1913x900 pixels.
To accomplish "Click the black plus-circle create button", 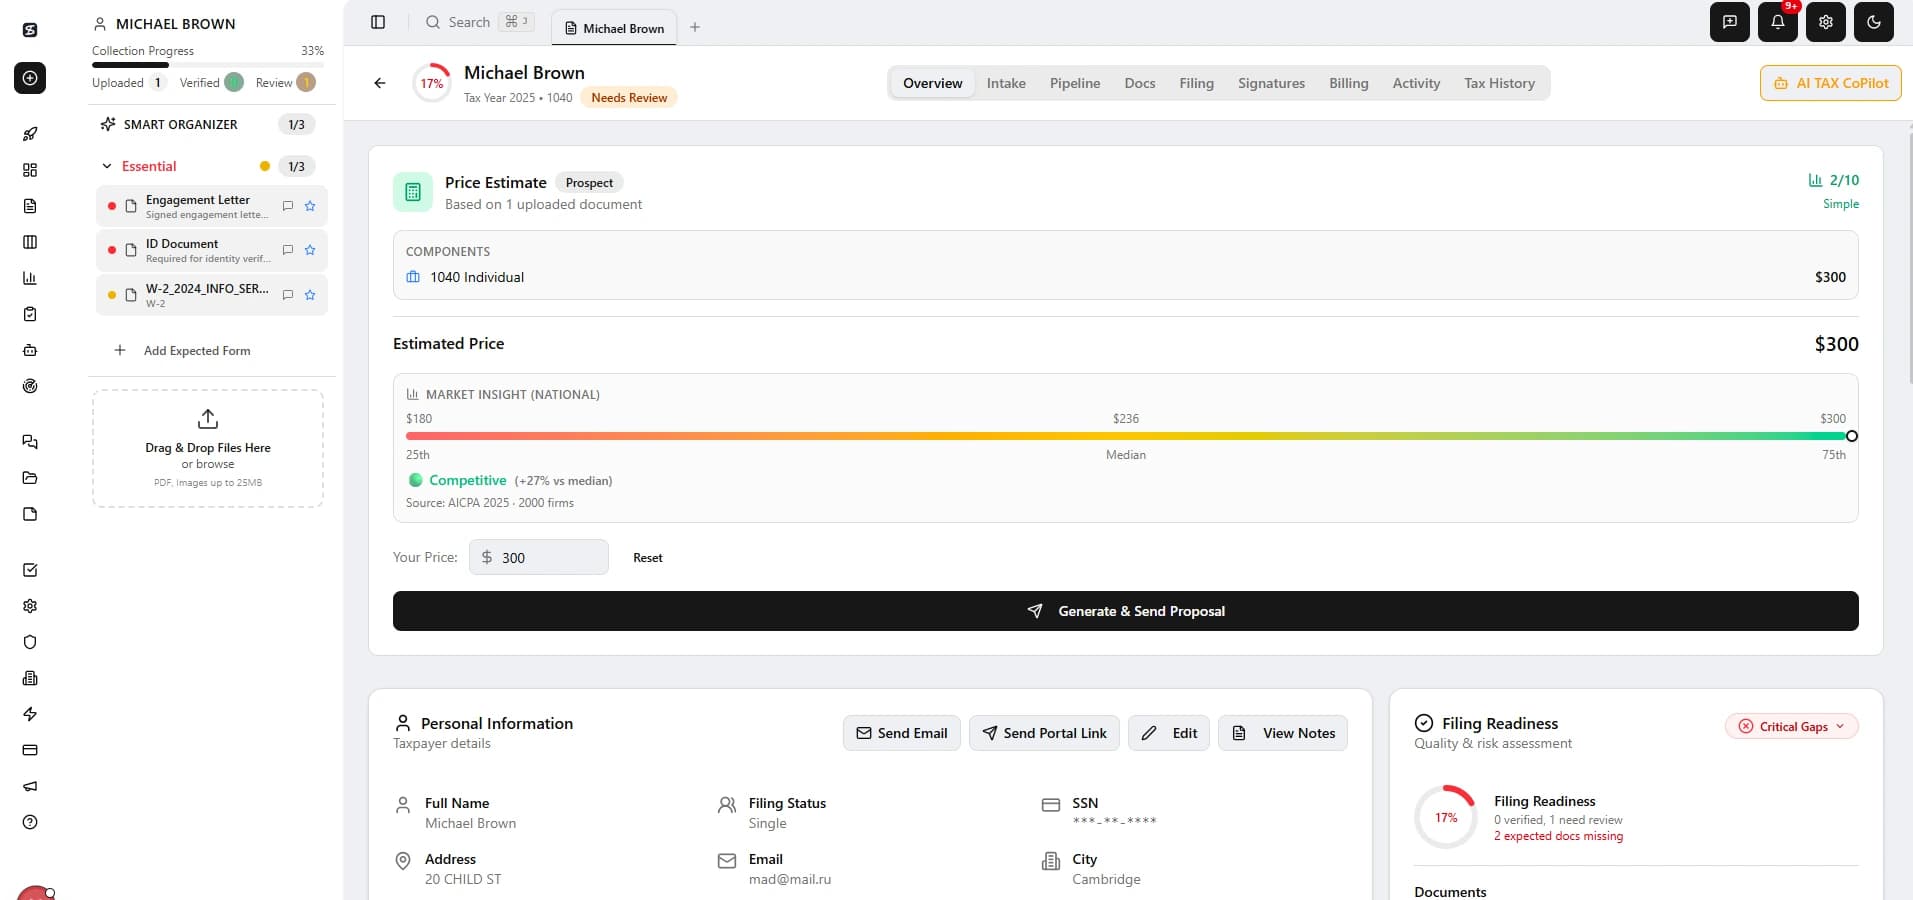I will click(30, 78).
